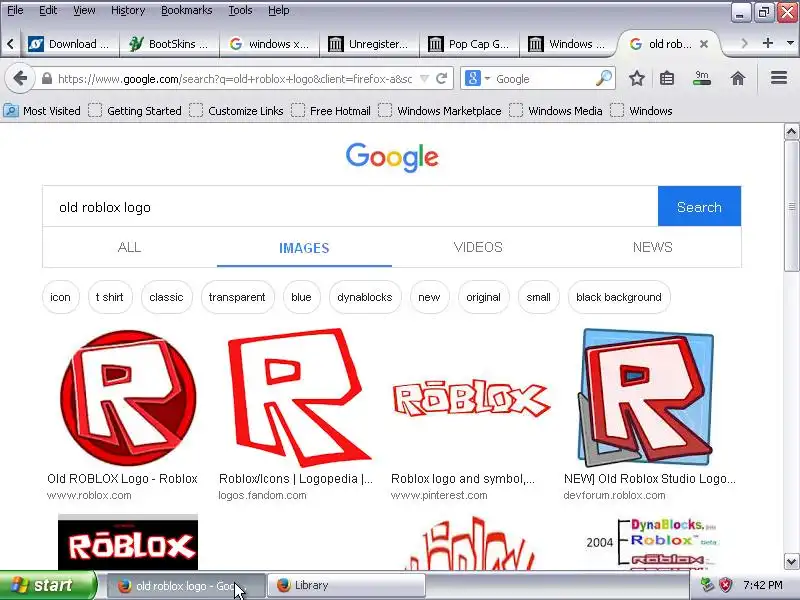Click the Most Visited bookmark icon
This screenshot has height=600, width=800.
point(11,111)
